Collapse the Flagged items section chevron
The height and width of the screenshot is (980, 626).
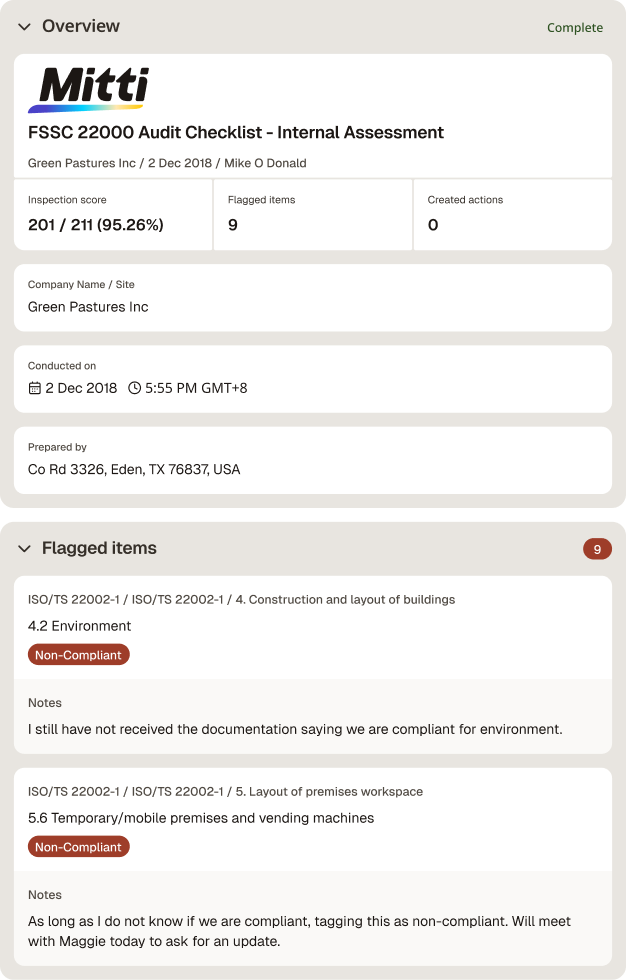(x=24, y=549)
